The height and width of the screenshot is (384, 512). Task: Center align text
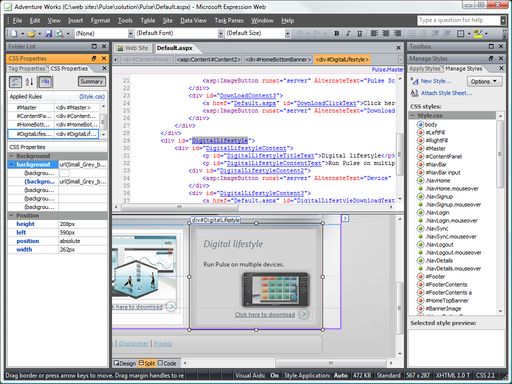coord(386,33)
